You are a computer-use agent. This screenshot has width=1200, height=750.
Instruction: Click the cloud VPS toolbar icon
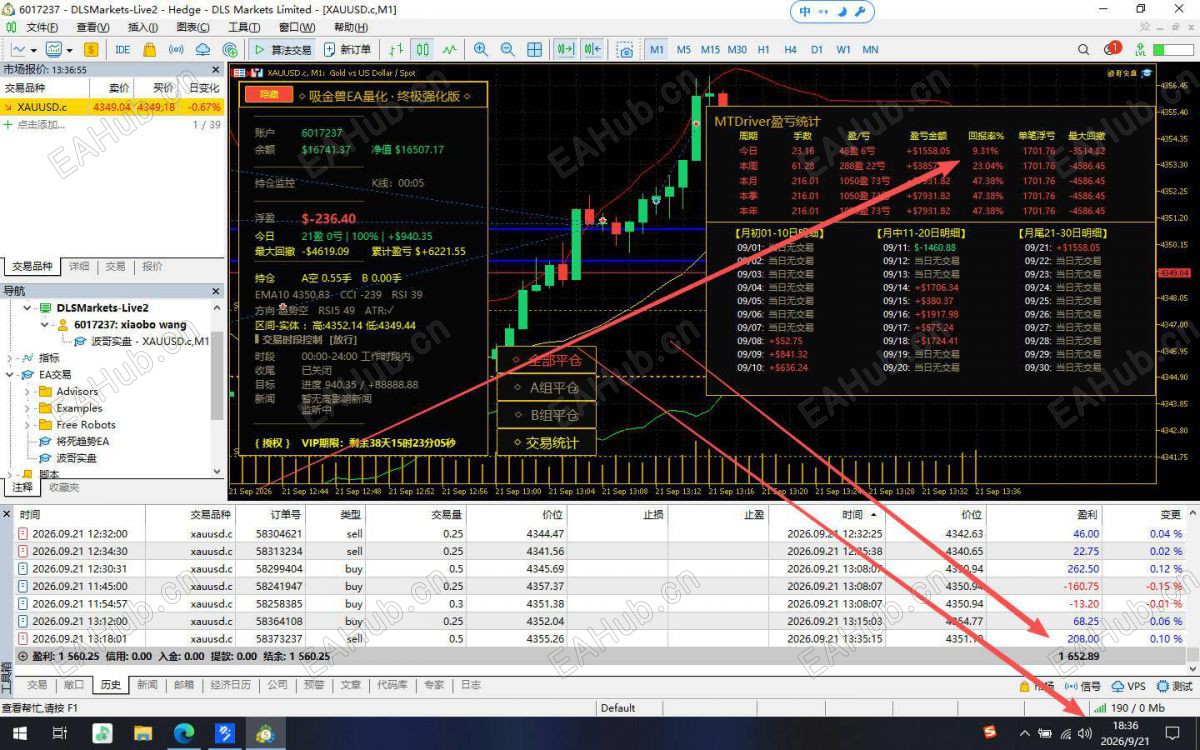pos(203,49)
